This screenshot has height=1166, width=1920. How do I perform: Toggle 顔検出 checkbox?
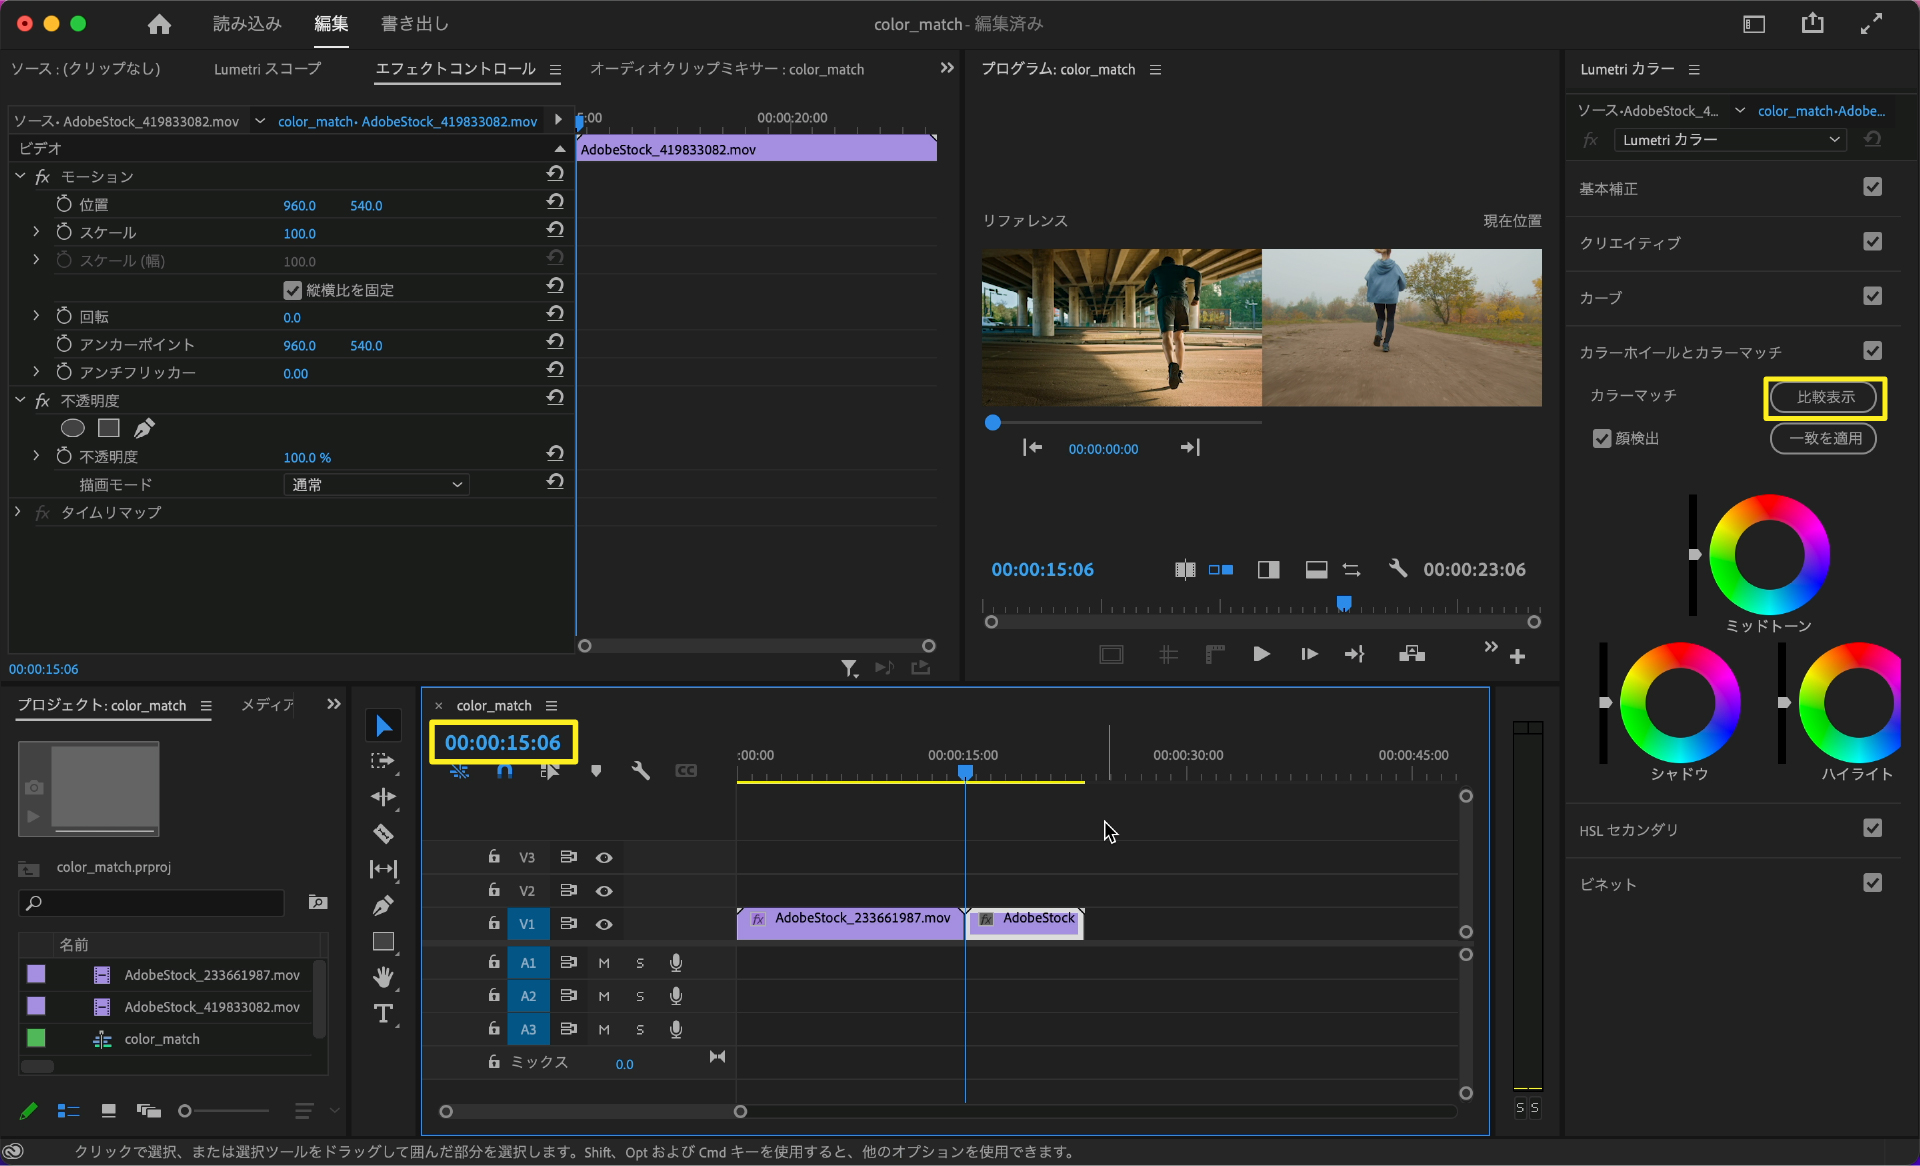(x=1602, y=439)
